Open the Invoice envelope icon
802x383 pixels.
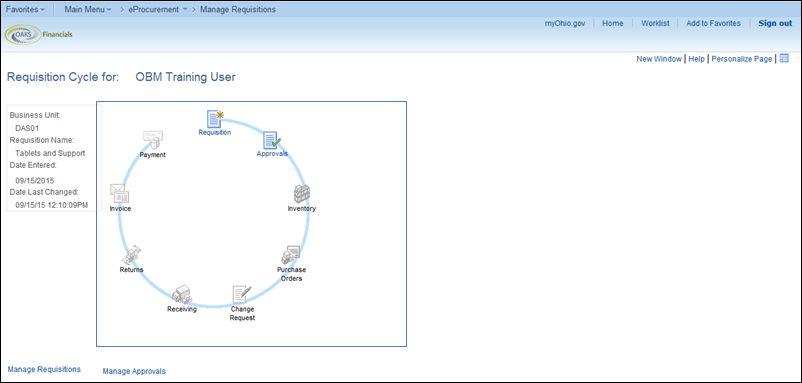pyautogui.click(x=120, y=193)
